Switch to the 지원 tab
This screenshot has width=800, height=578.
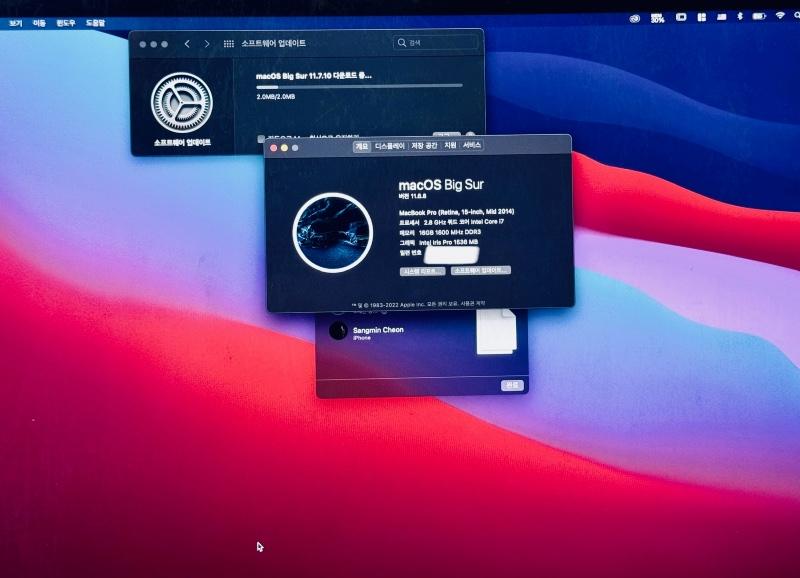[x=450, y=145]
